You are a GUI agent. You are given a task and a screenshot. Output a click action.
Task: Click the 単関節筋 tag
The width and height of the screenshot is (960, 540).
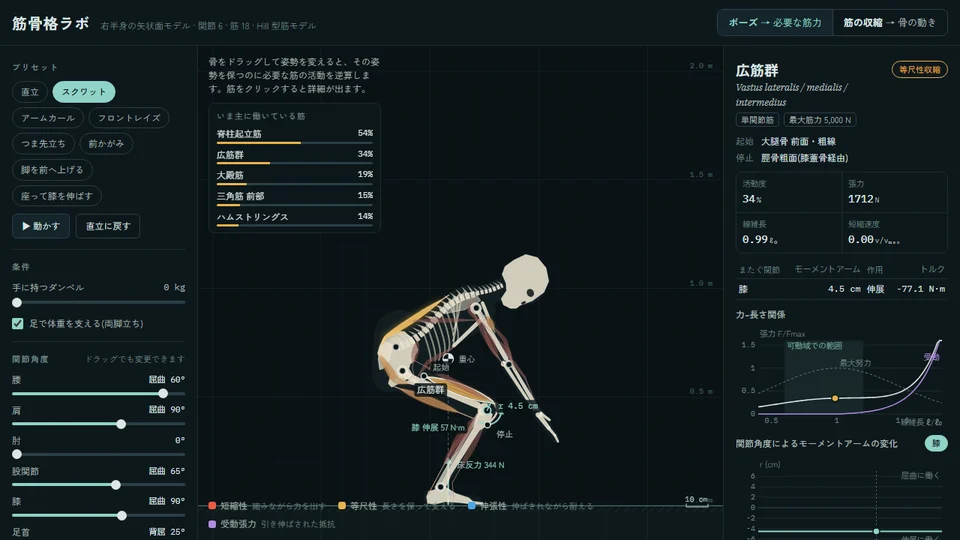[757, 120]
